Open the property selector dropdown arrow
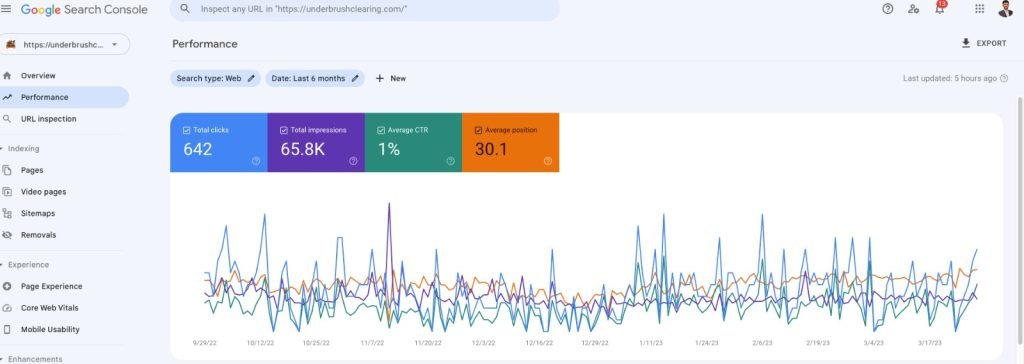This screenshot has height=364, width=1024. [114, 44]
